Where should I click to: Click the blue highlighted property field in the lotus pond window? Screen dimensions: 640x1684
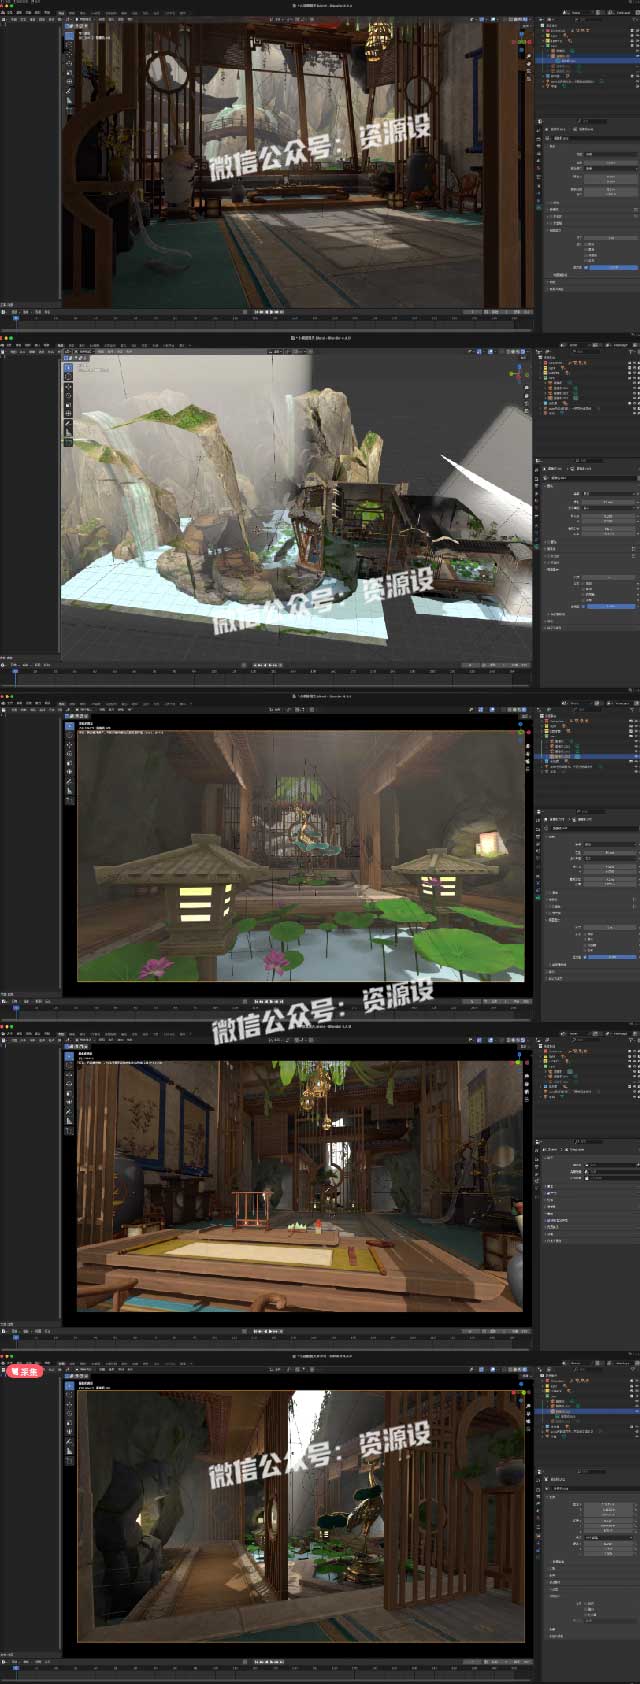[x=610, y=957]
